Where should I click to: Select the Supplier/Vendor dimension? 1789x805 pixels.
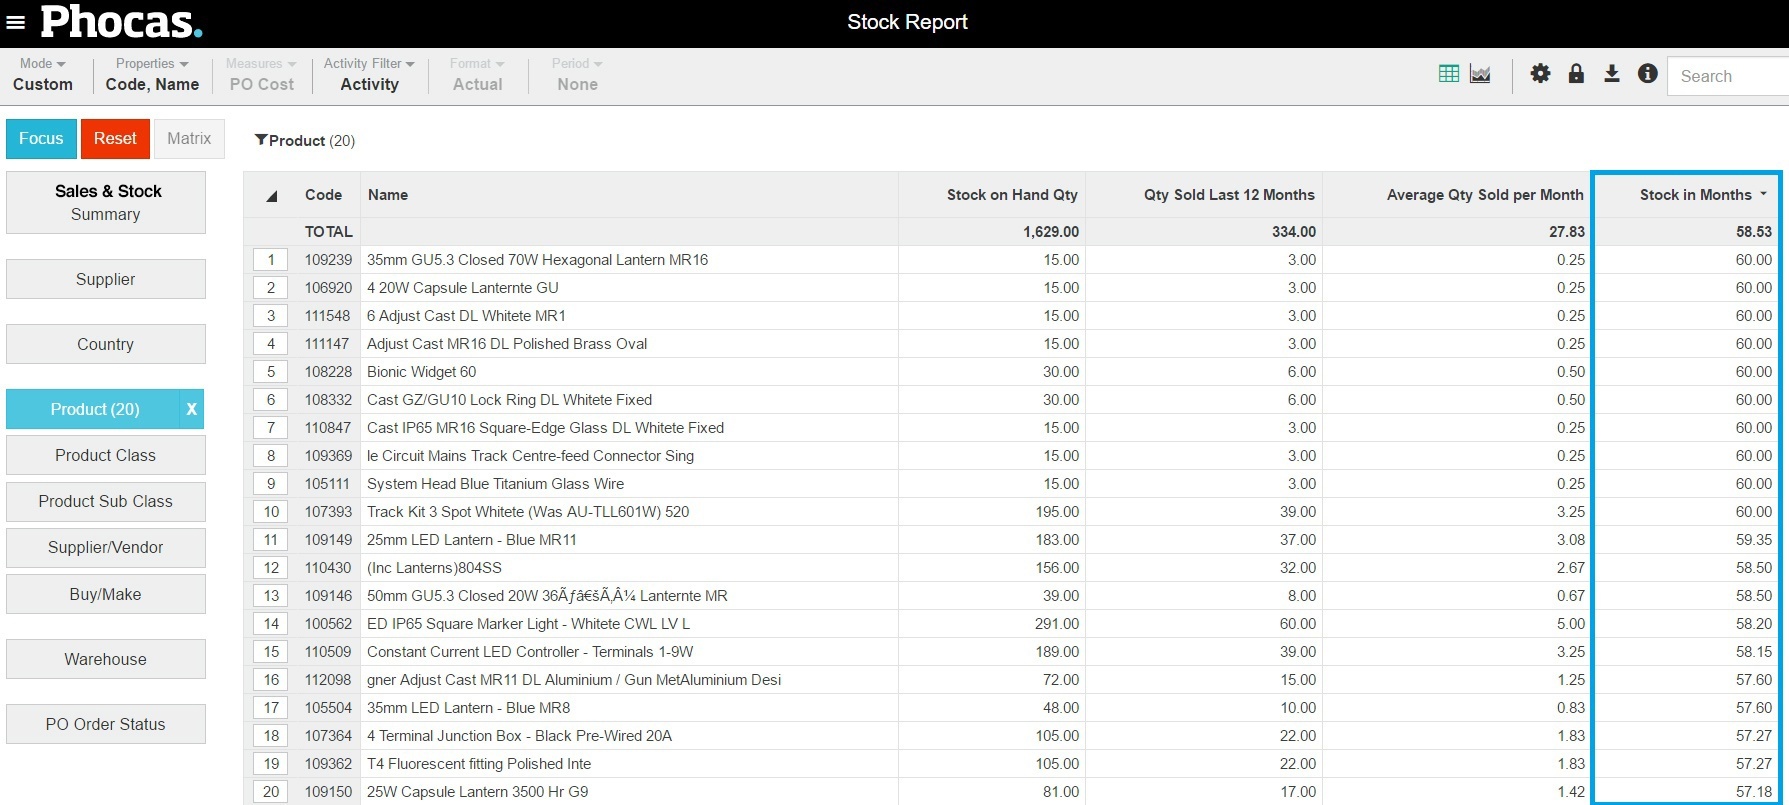click(x=106, y=547)
